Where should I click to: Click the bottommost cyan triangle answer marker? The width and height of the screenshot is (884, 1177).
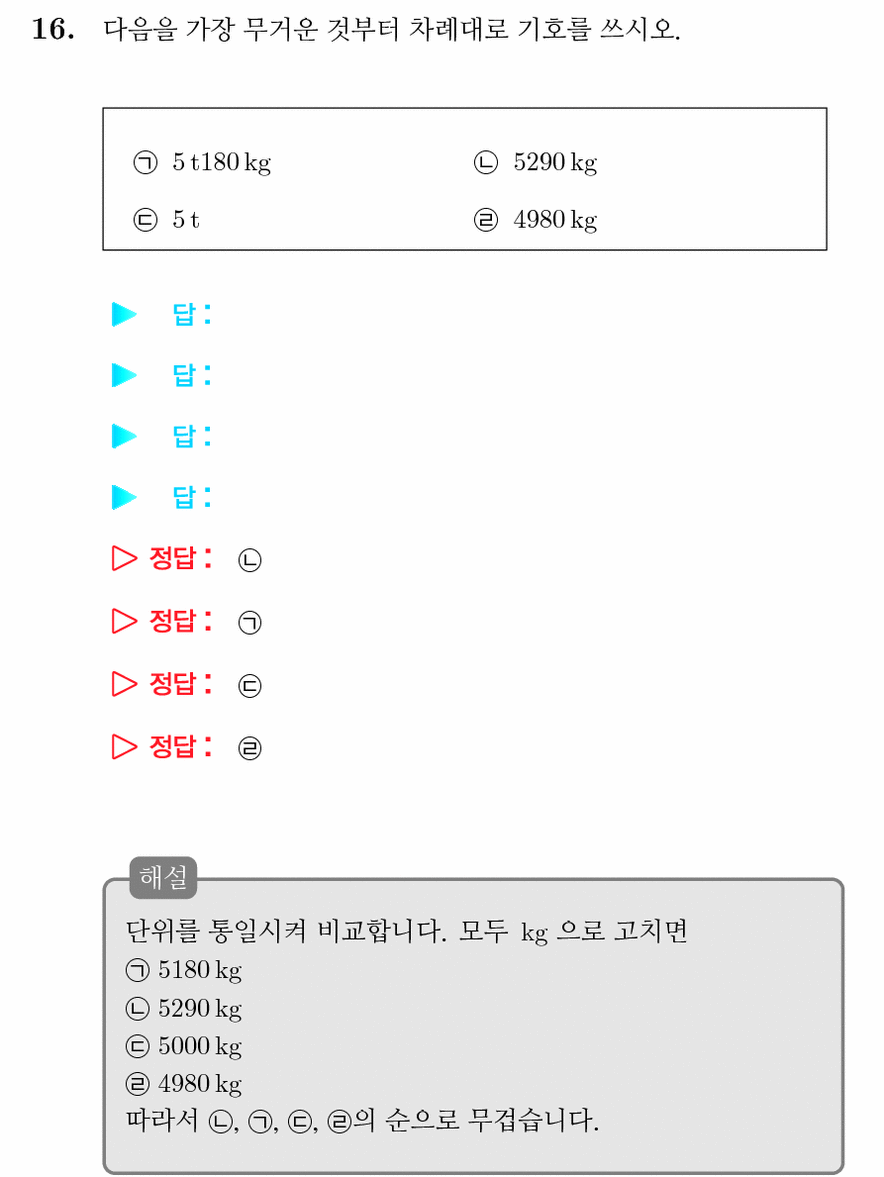coord(124,497)
